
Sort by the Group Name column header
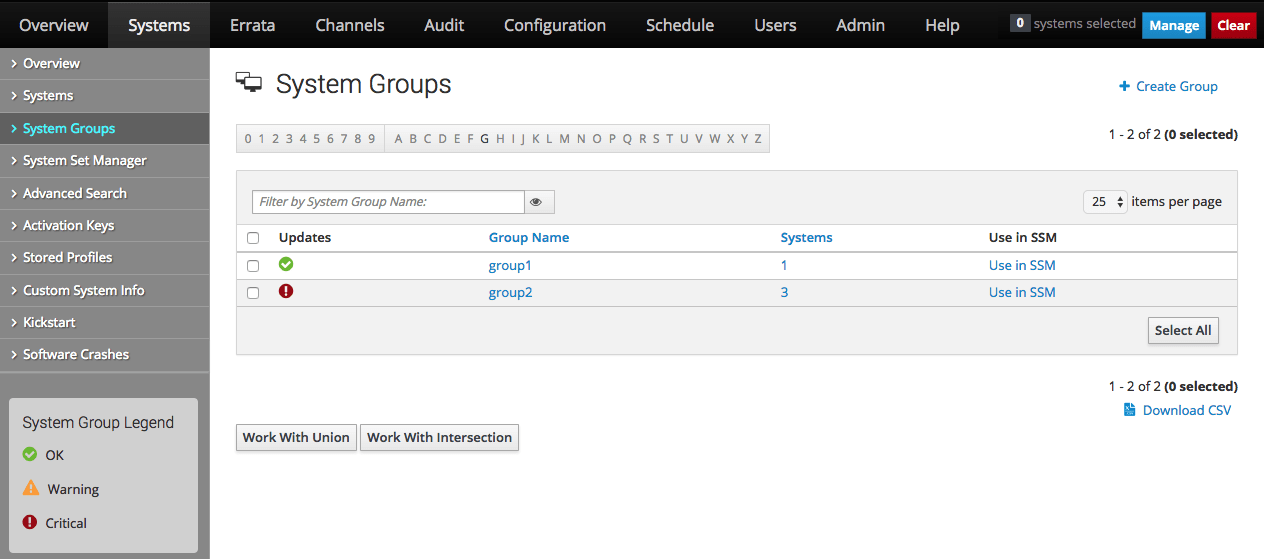click(x=529, y=237)
